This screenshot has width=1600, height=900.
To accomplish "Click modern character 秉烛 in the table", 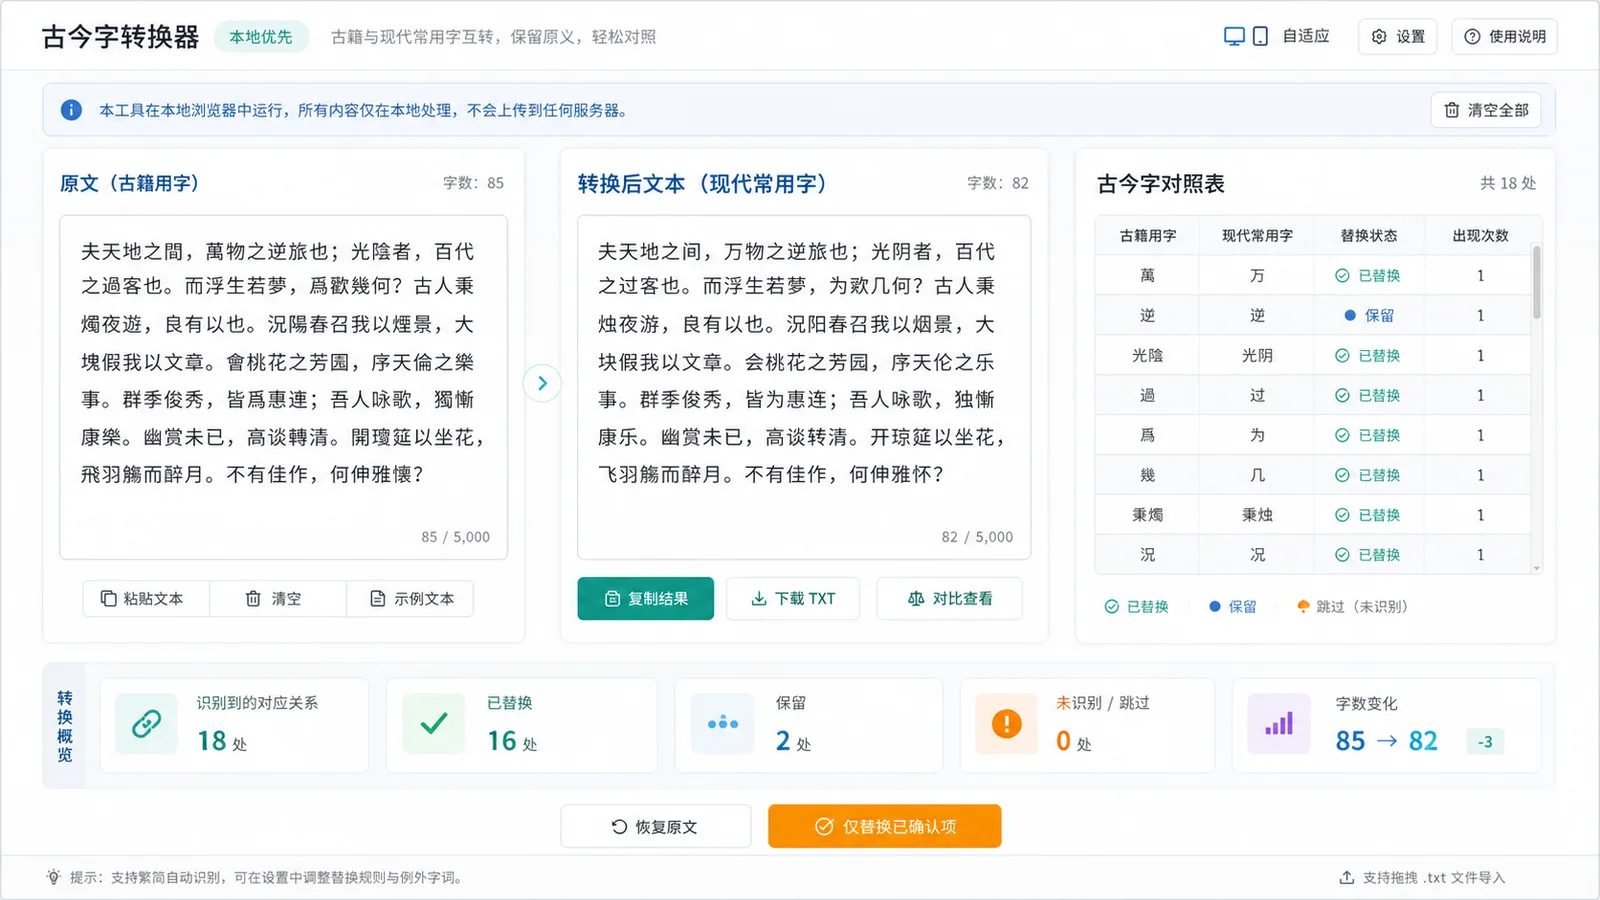I will 1257,515.
